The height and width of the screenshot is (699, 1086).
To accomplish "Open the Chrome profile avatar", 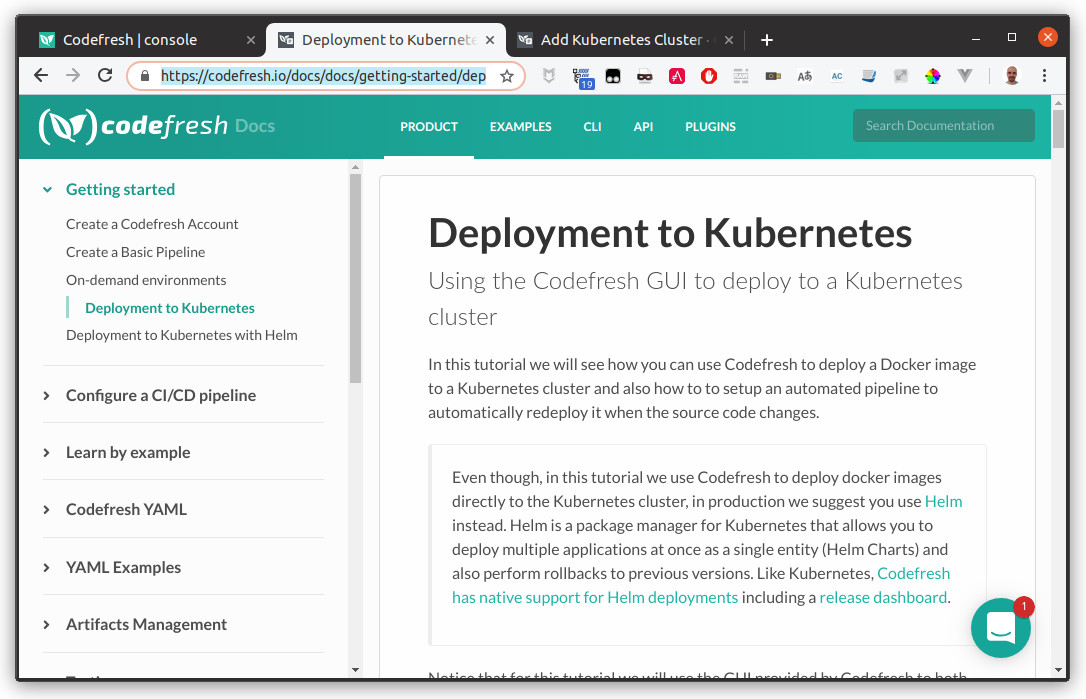I will coord(1011,76).
